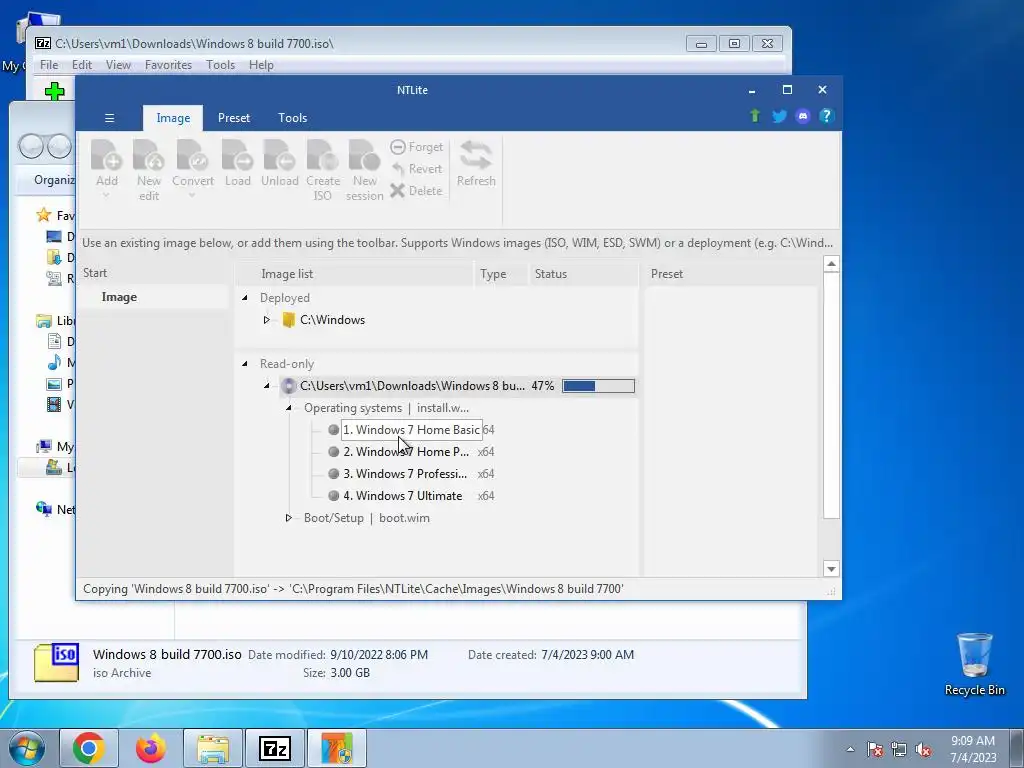Launch Firefox from the taskbar
This screenshot has height=768, width=1024.
pos(150,748)
